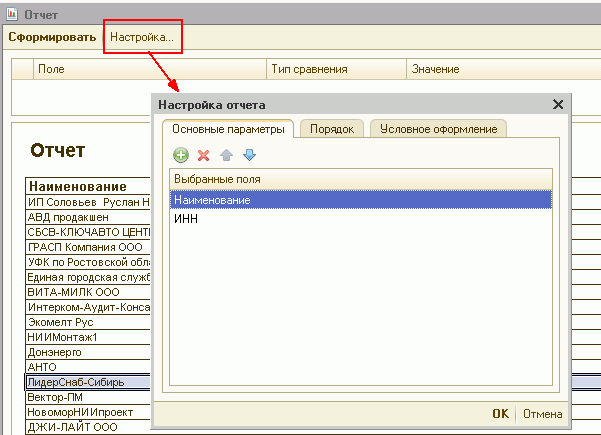
Task: Select the ГРАСП Компания ООО row
Action: coord(88,247)
